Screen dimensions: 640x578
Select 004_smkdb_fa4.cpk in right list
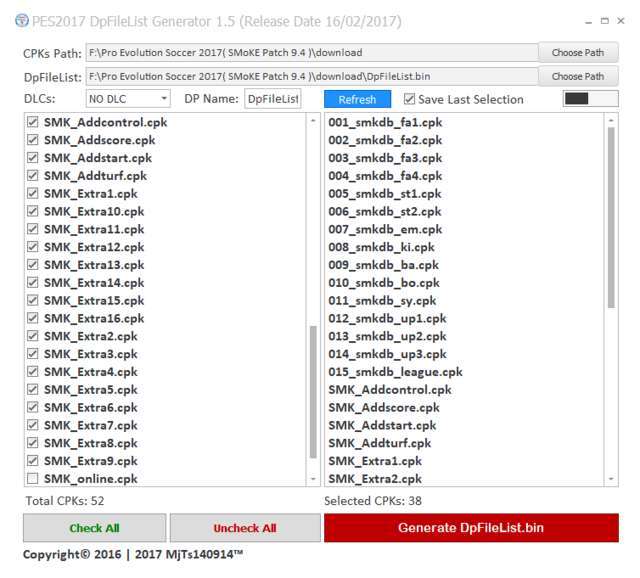pyautogui.click(x=385, y=176)
